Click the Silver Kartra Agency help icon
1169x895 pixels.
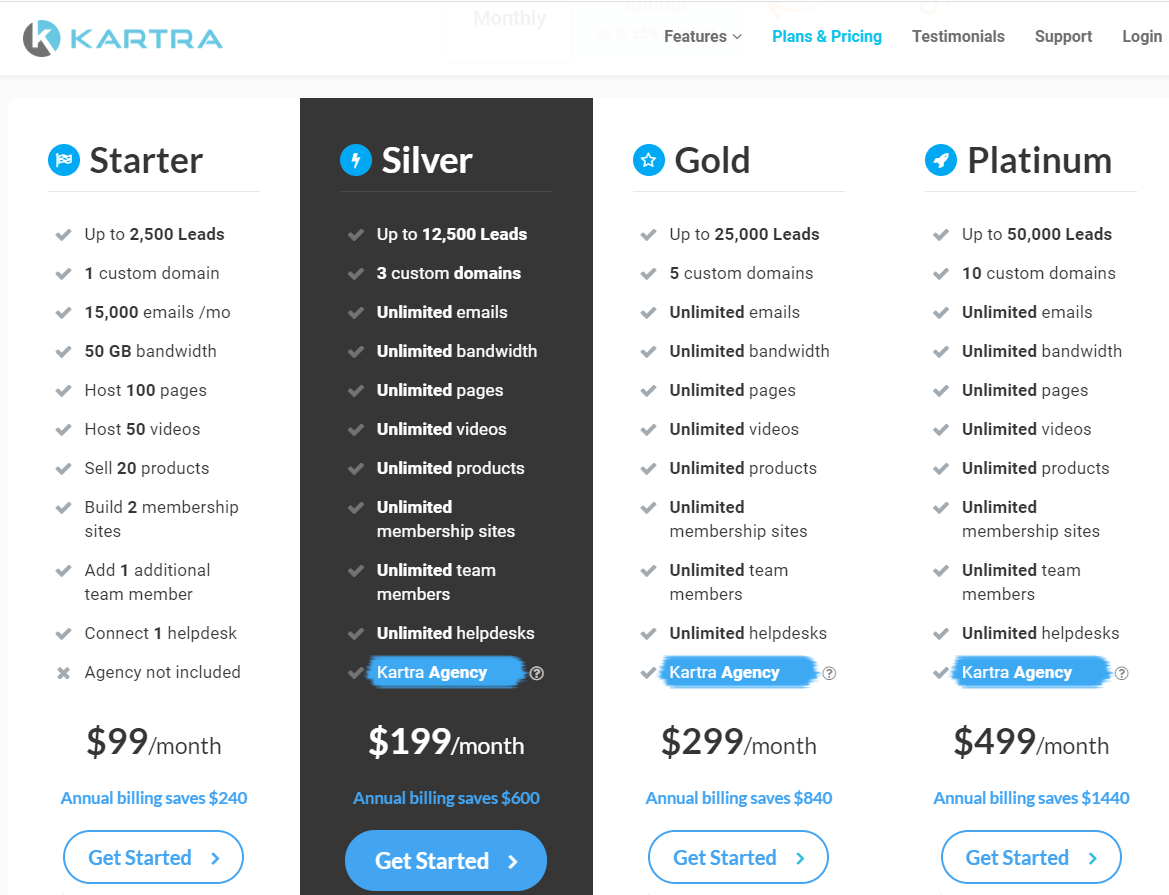coord(537,673)
